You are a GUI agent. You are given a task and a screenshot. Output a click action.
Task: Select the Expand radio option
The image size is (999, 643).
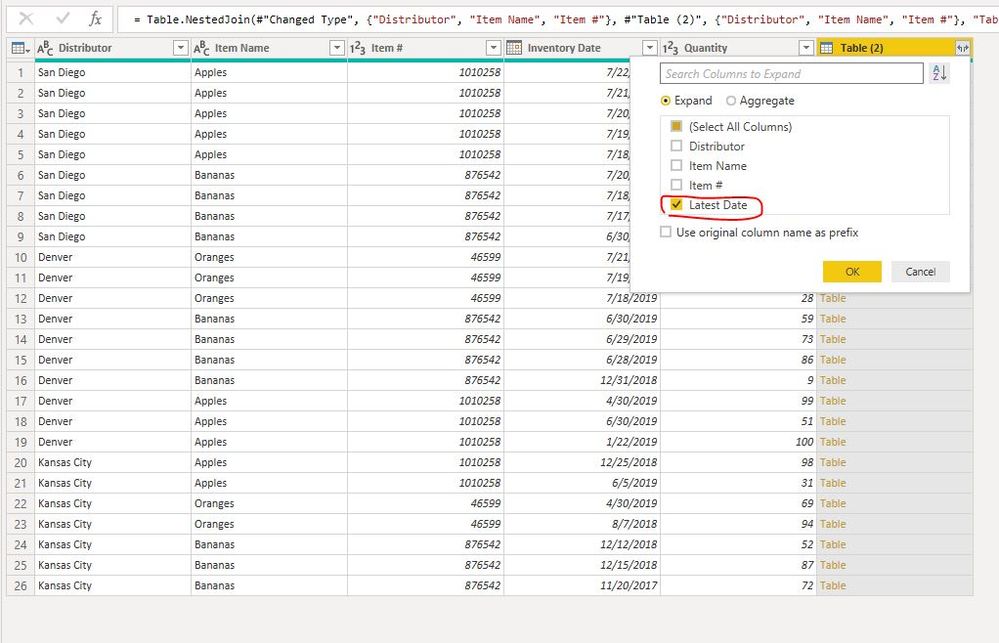pos(666,101)
